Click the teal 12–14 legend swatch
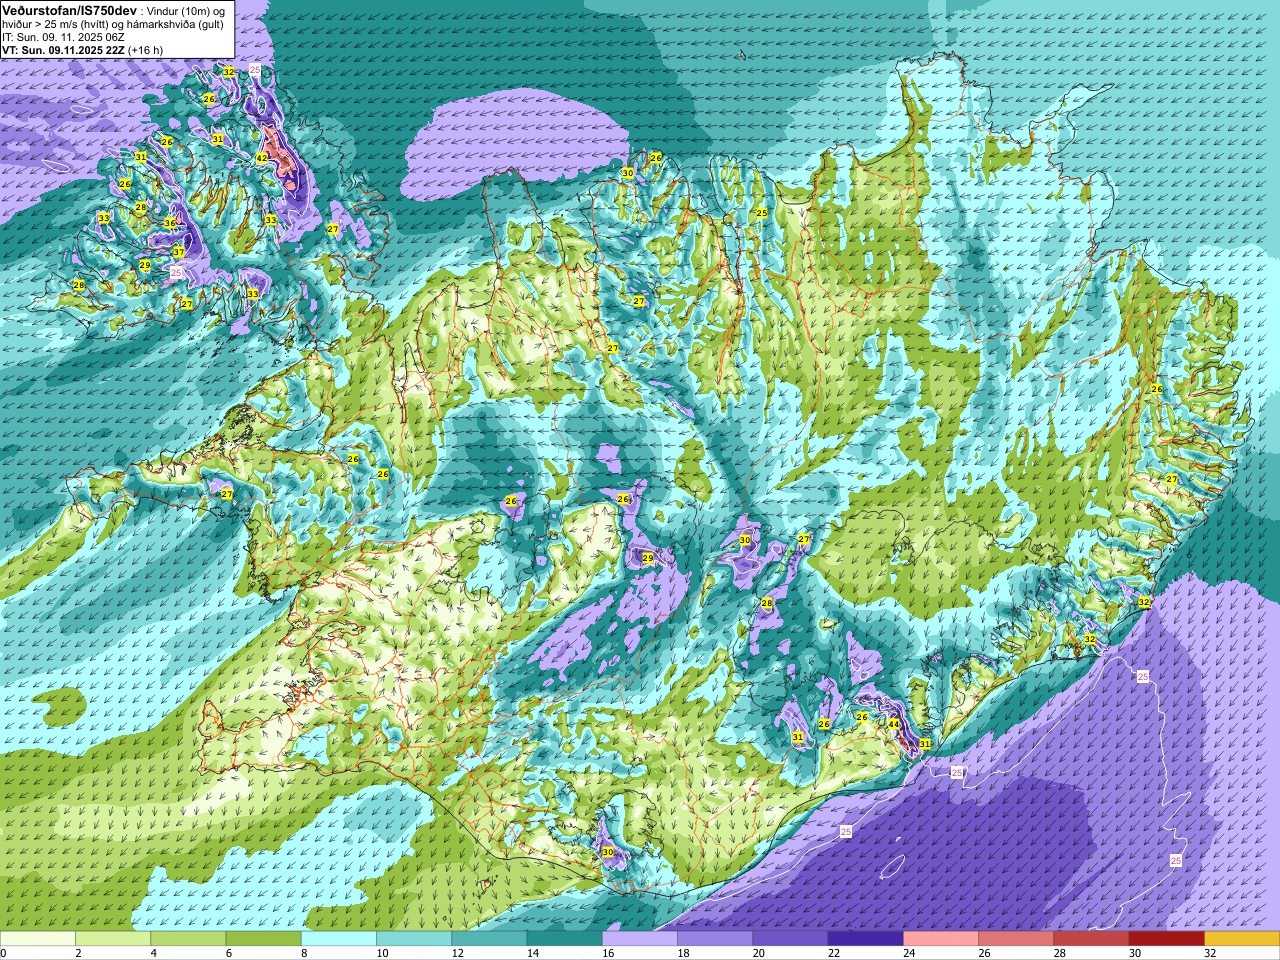The width and height of the screenshot is (1280, 960). pyautogui.click(x=489, y=939)
